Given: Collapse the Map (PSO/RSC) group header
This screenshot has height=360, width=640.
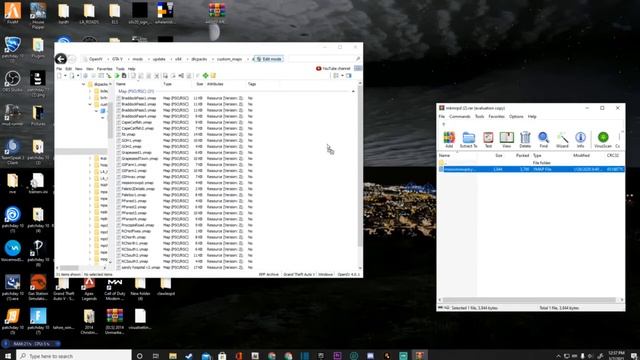Looking at the screenshot, I should point(353,91).
